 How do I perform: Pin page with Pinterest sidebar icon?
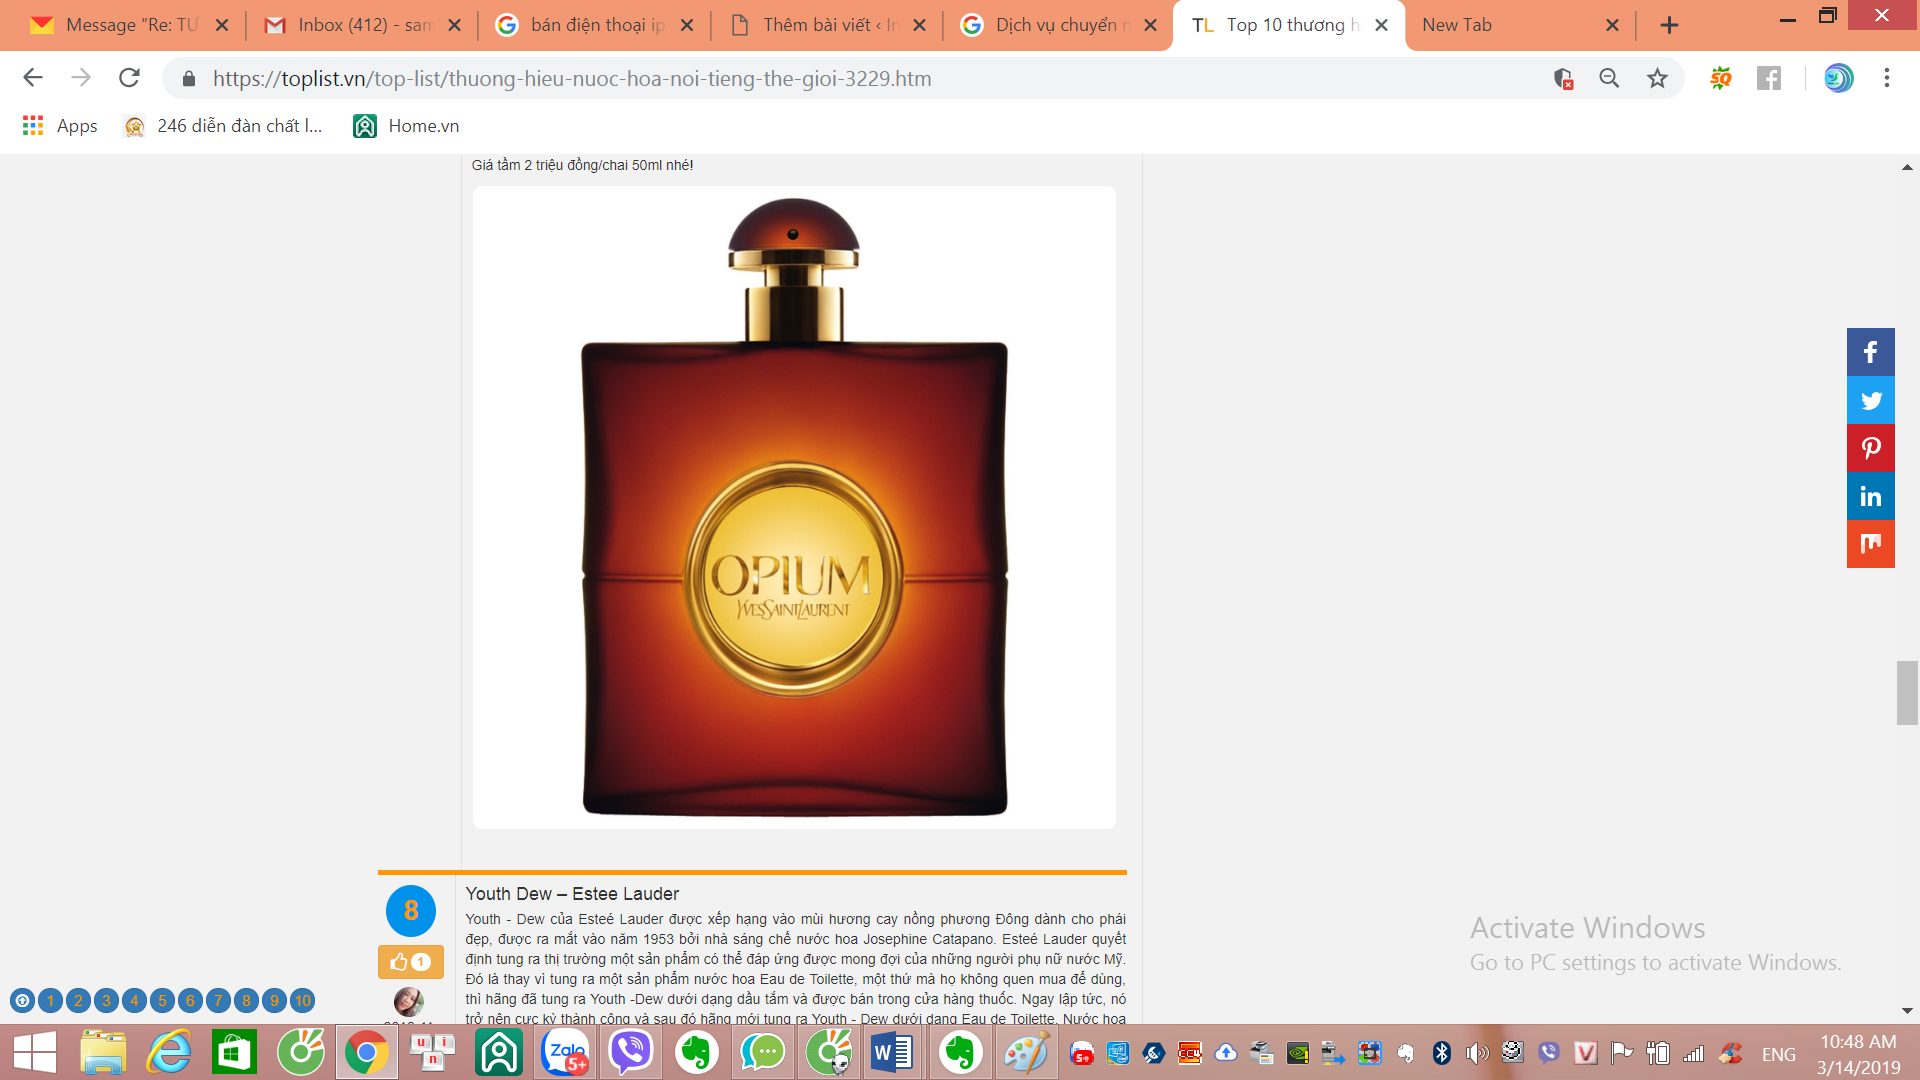pyautogui.click(x=1870, y=448)
